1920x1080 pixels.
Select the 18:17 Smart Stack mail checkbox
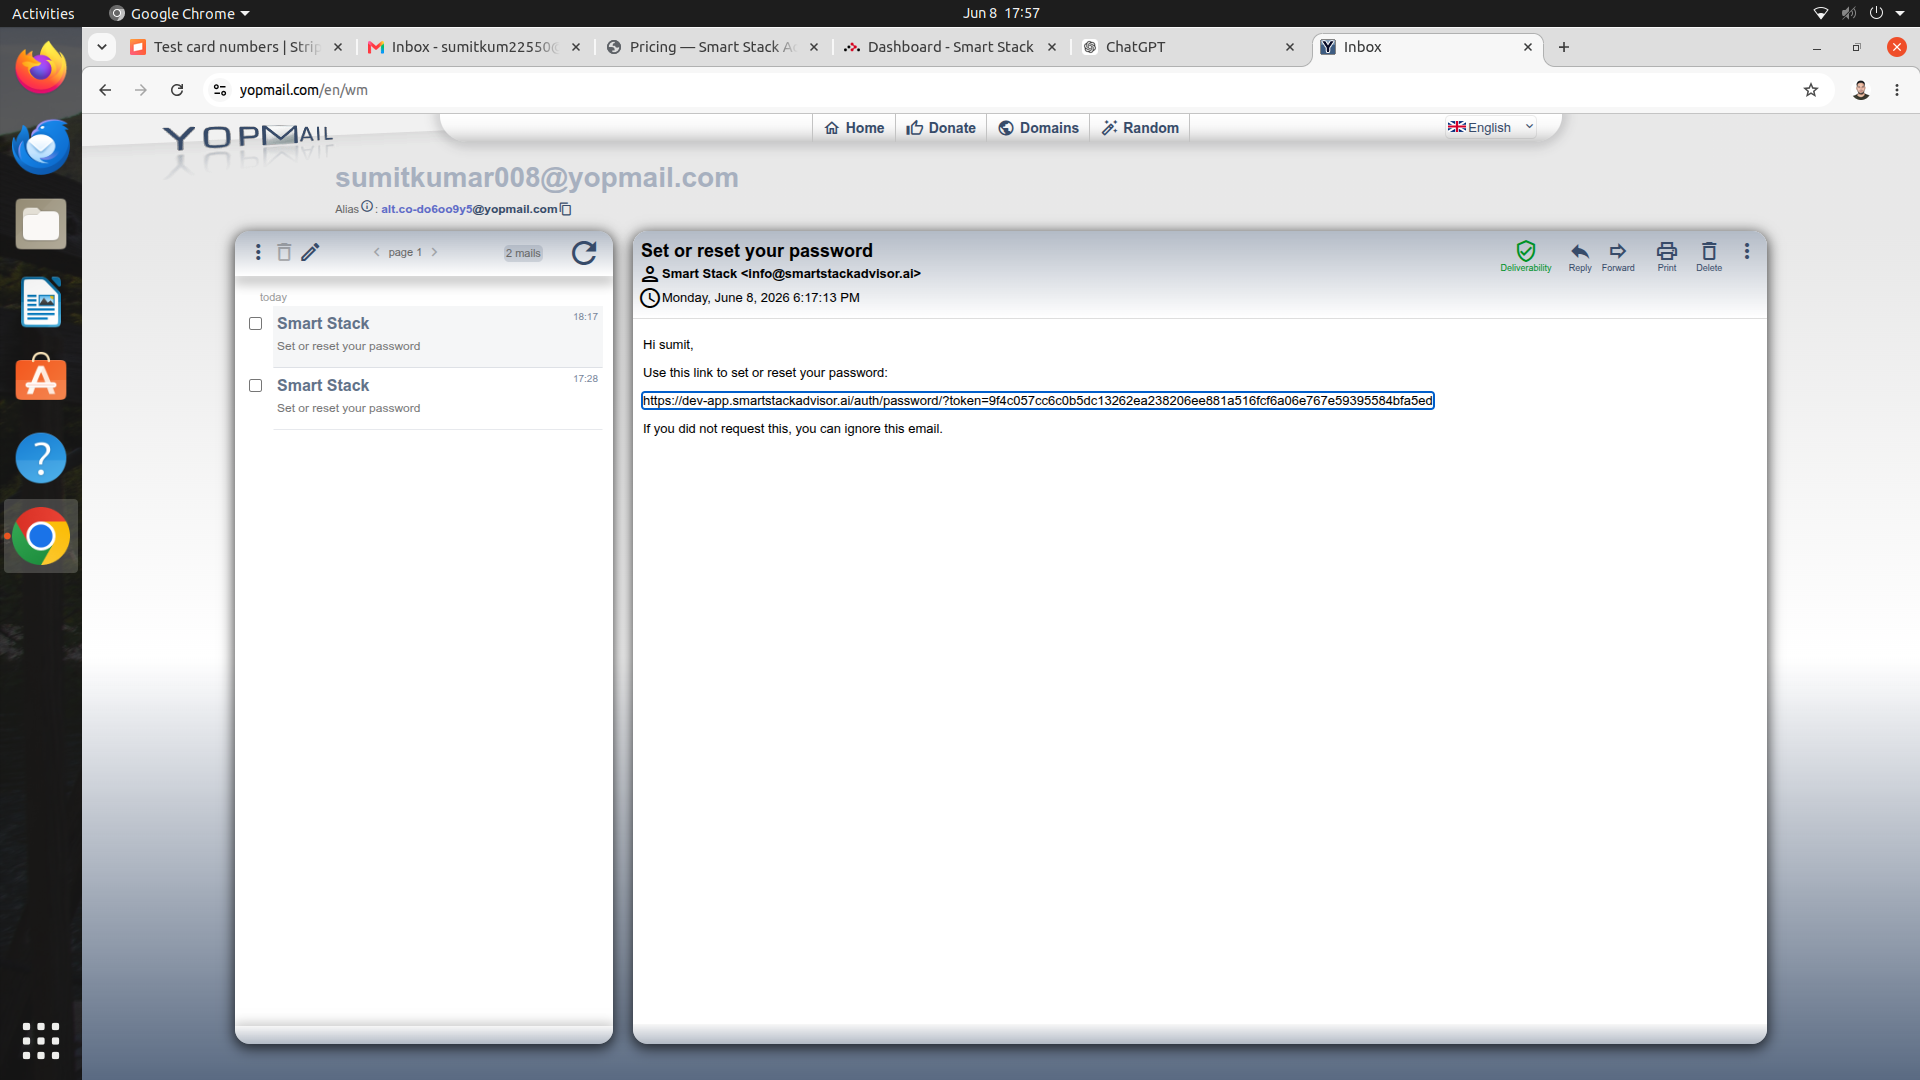[255, 324]
